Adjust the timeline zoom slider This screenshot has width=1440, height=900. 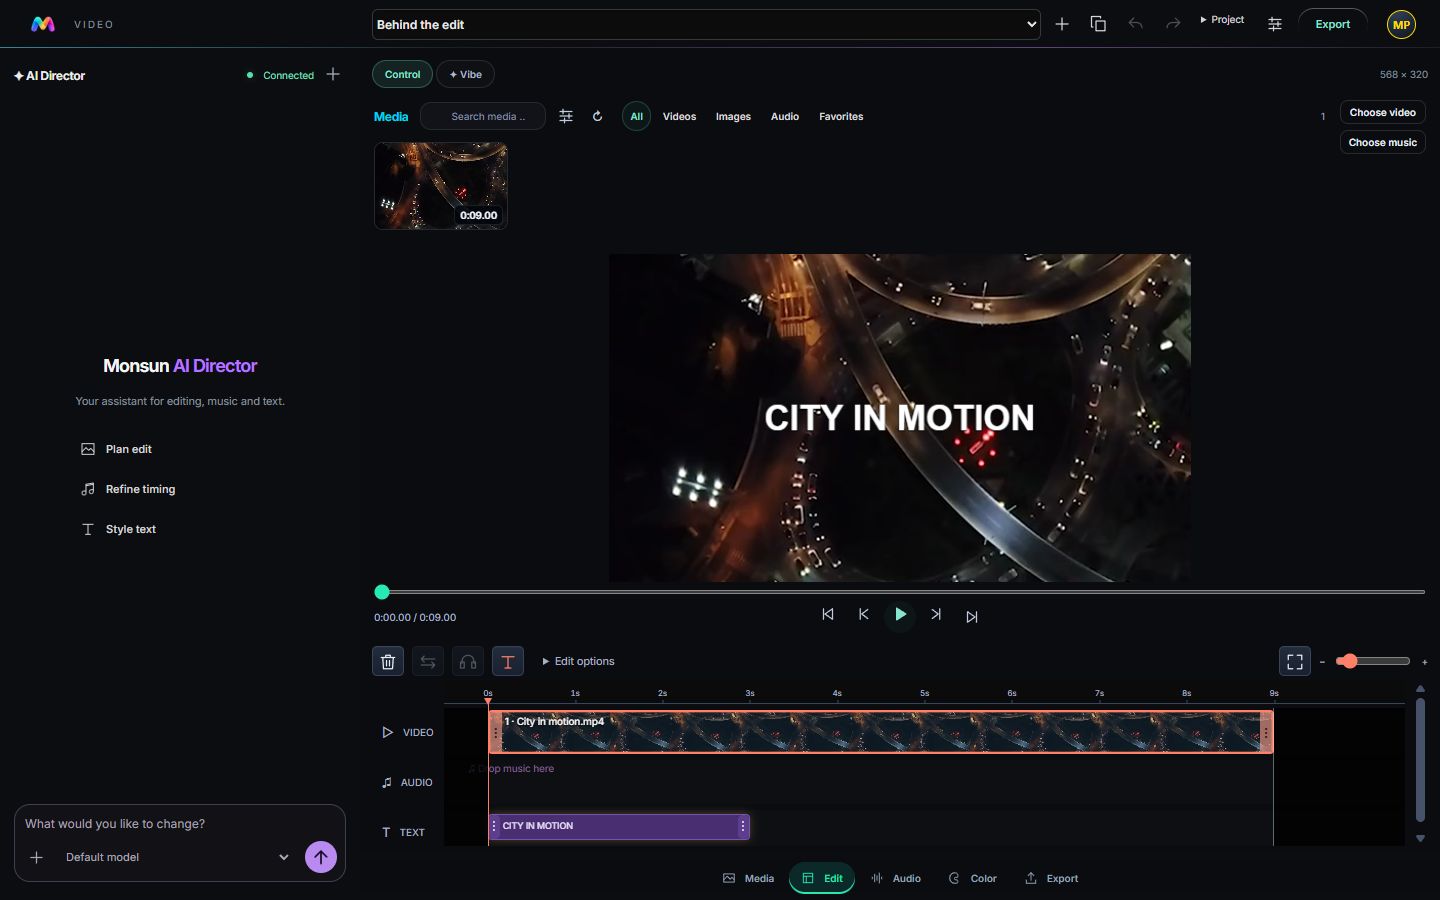pos(1372,661)
